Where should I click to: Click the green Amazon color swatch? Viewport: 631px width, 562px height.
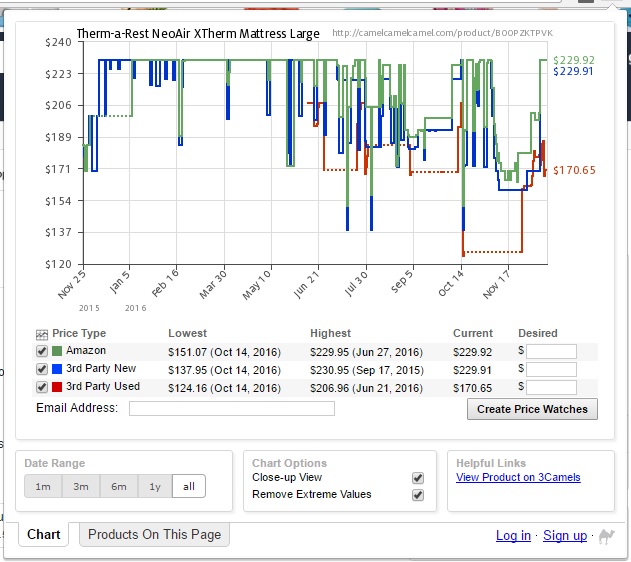[x=57, y=351]
